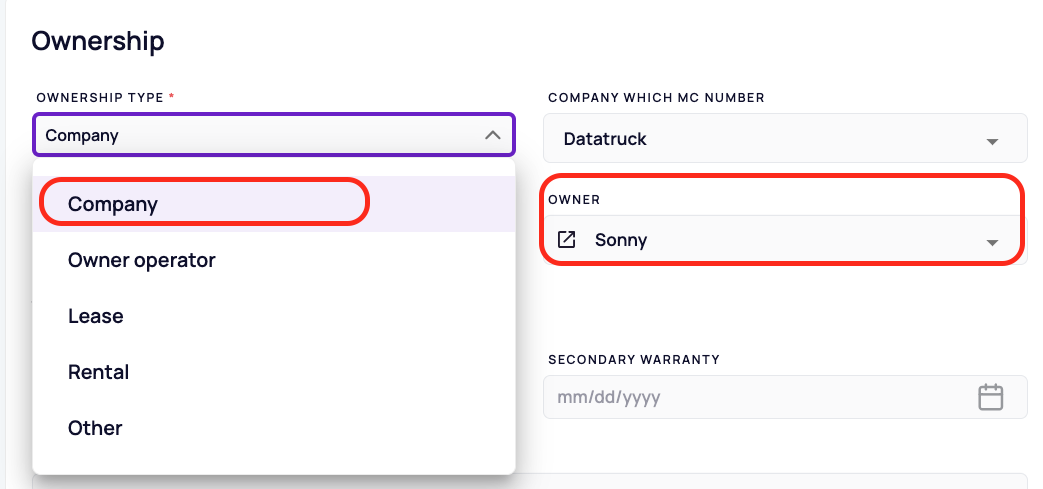Viewport: 1043px width, 489px height.
Task: Click the OWNER field label
Action: coord(574,200)
